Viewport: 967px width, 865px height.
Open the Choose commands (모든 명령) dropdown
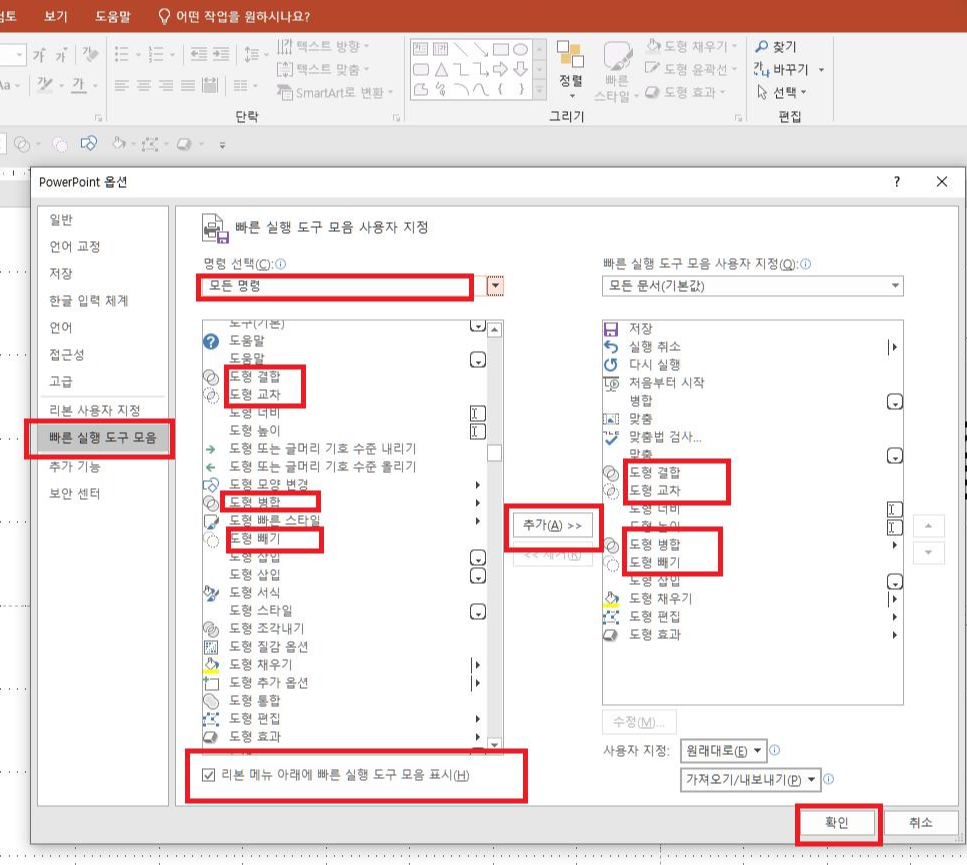353,286
